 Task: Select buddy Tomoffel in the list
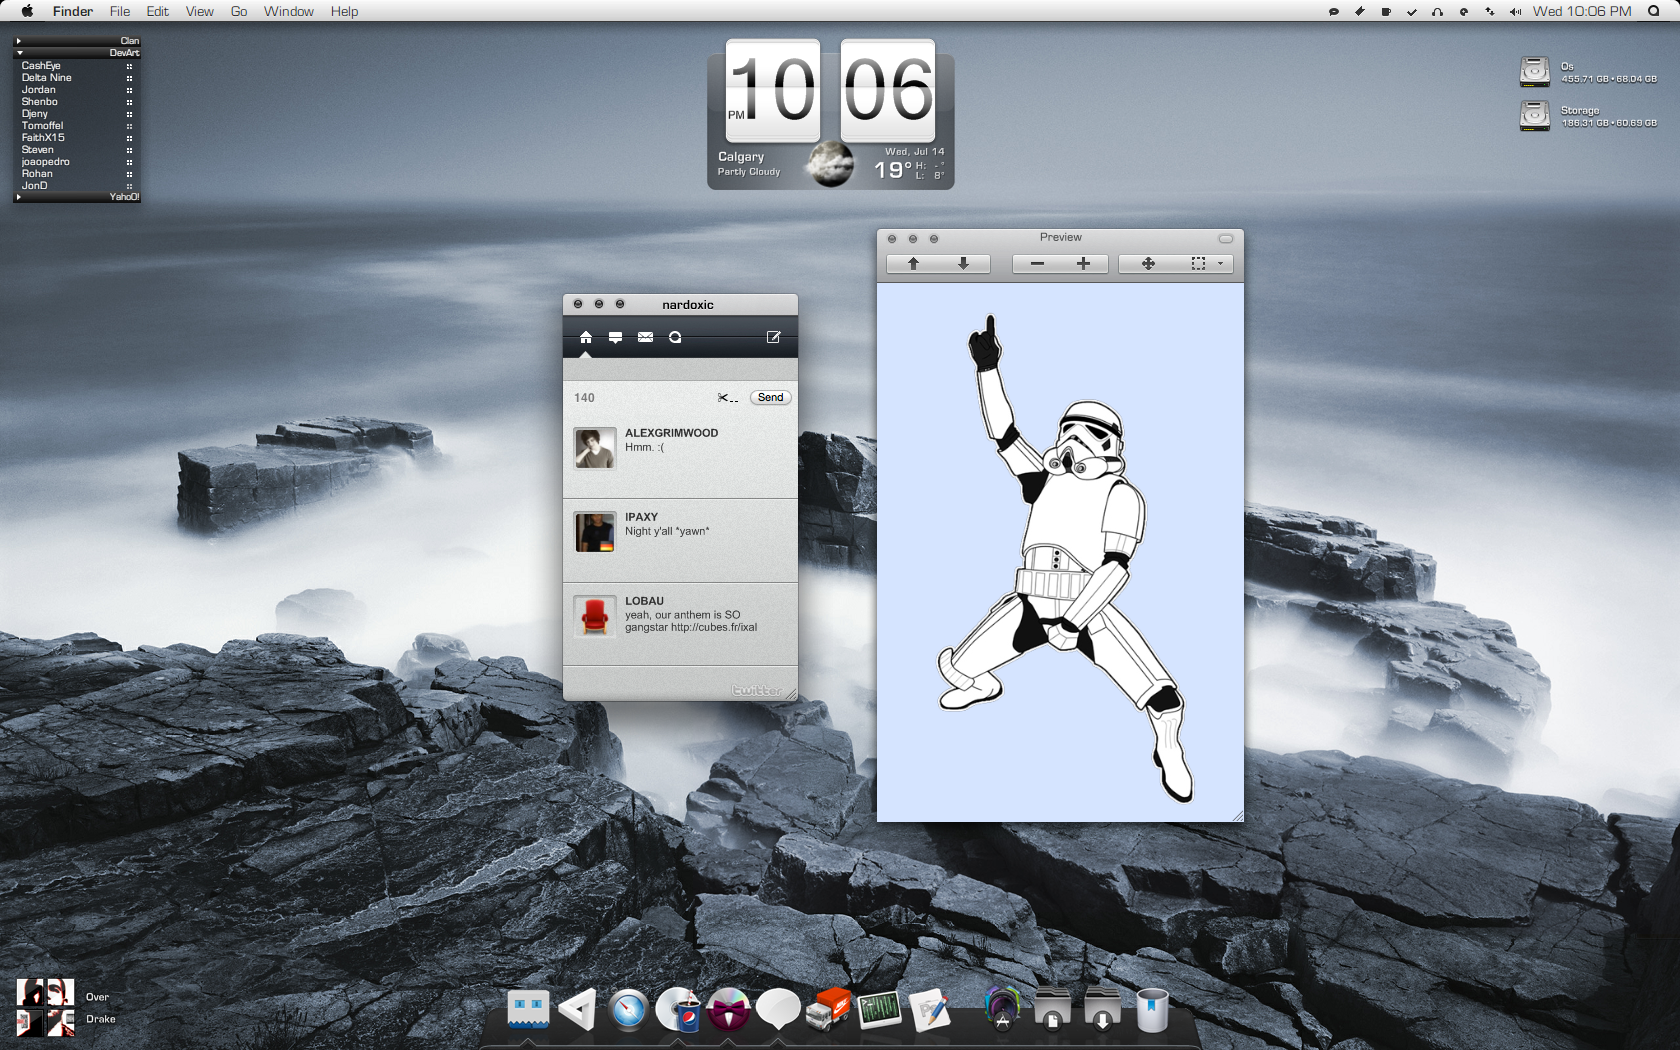[77, 126]
